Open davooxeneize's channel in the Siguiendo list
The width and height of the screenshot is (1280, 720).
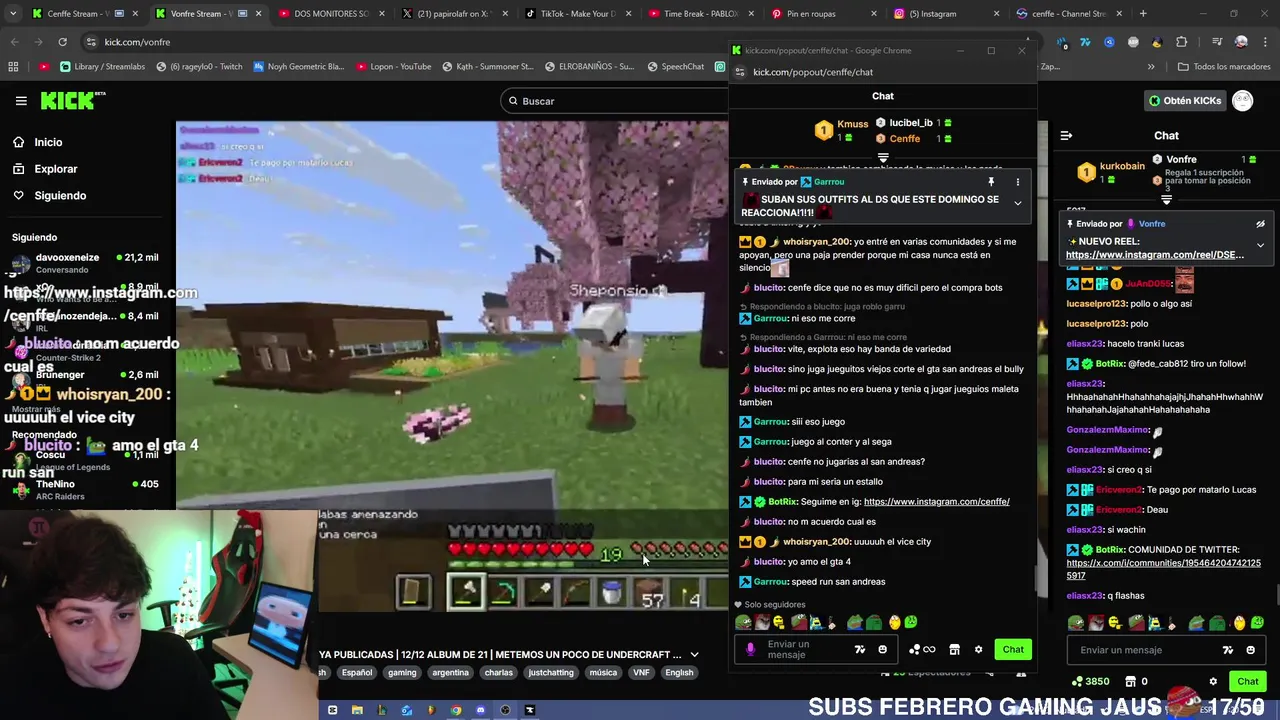(84, 263)
